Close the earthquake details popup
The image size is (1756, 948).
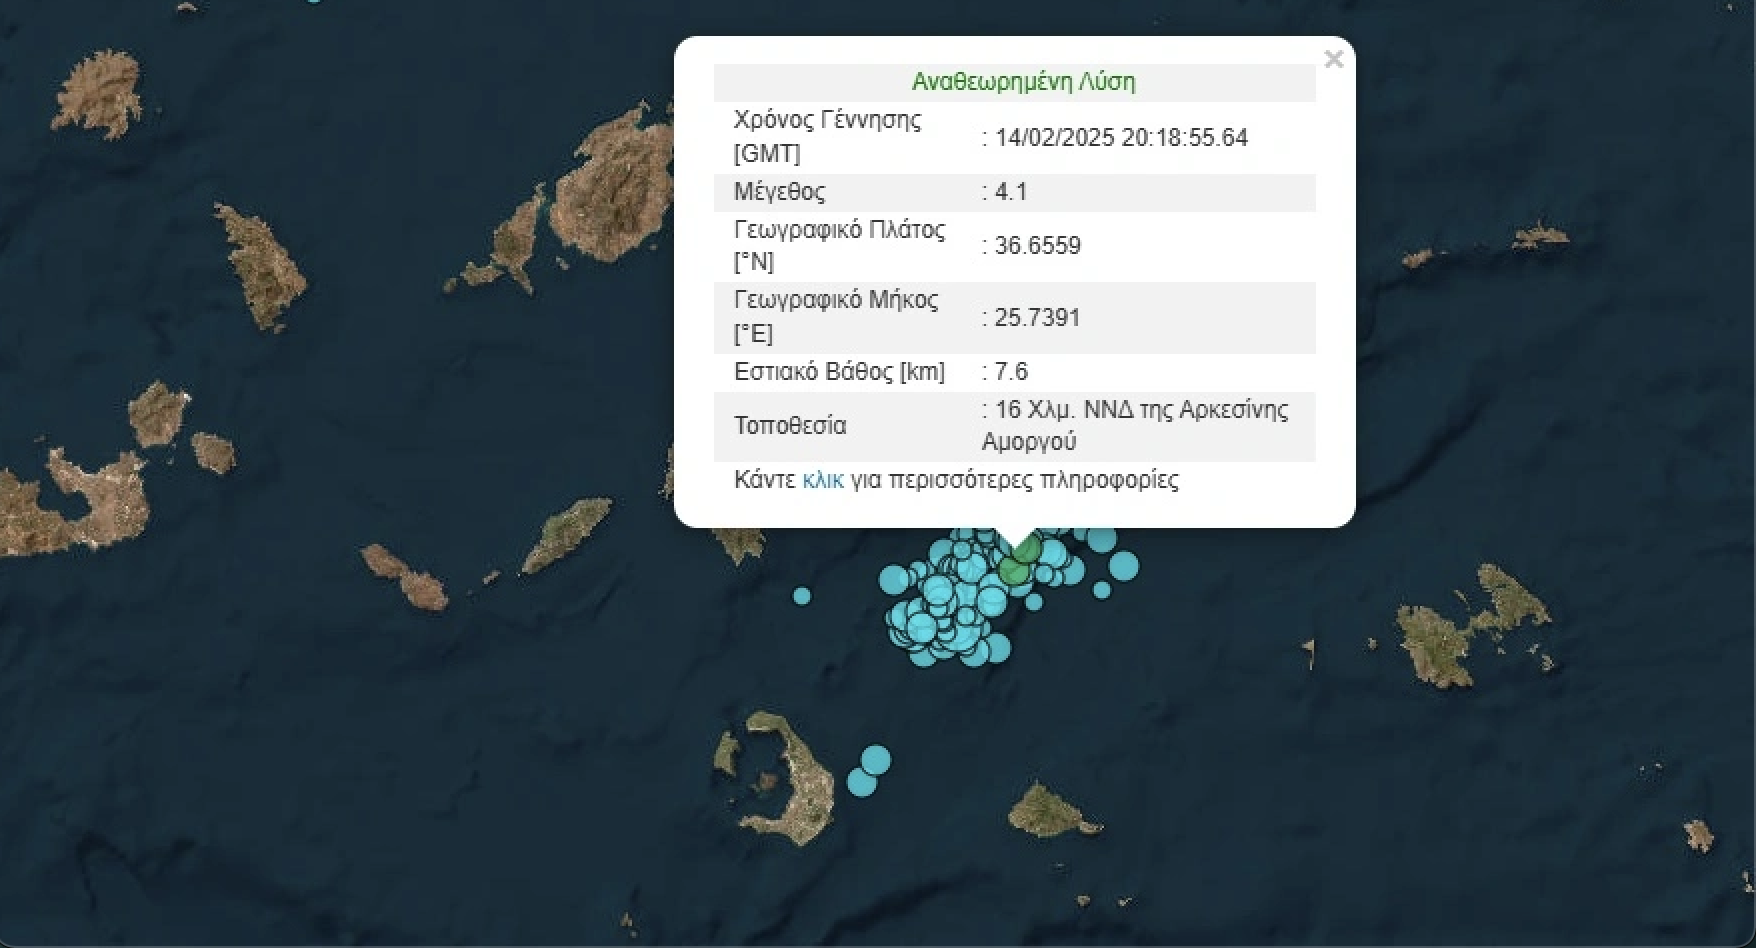coord(1333,60)
